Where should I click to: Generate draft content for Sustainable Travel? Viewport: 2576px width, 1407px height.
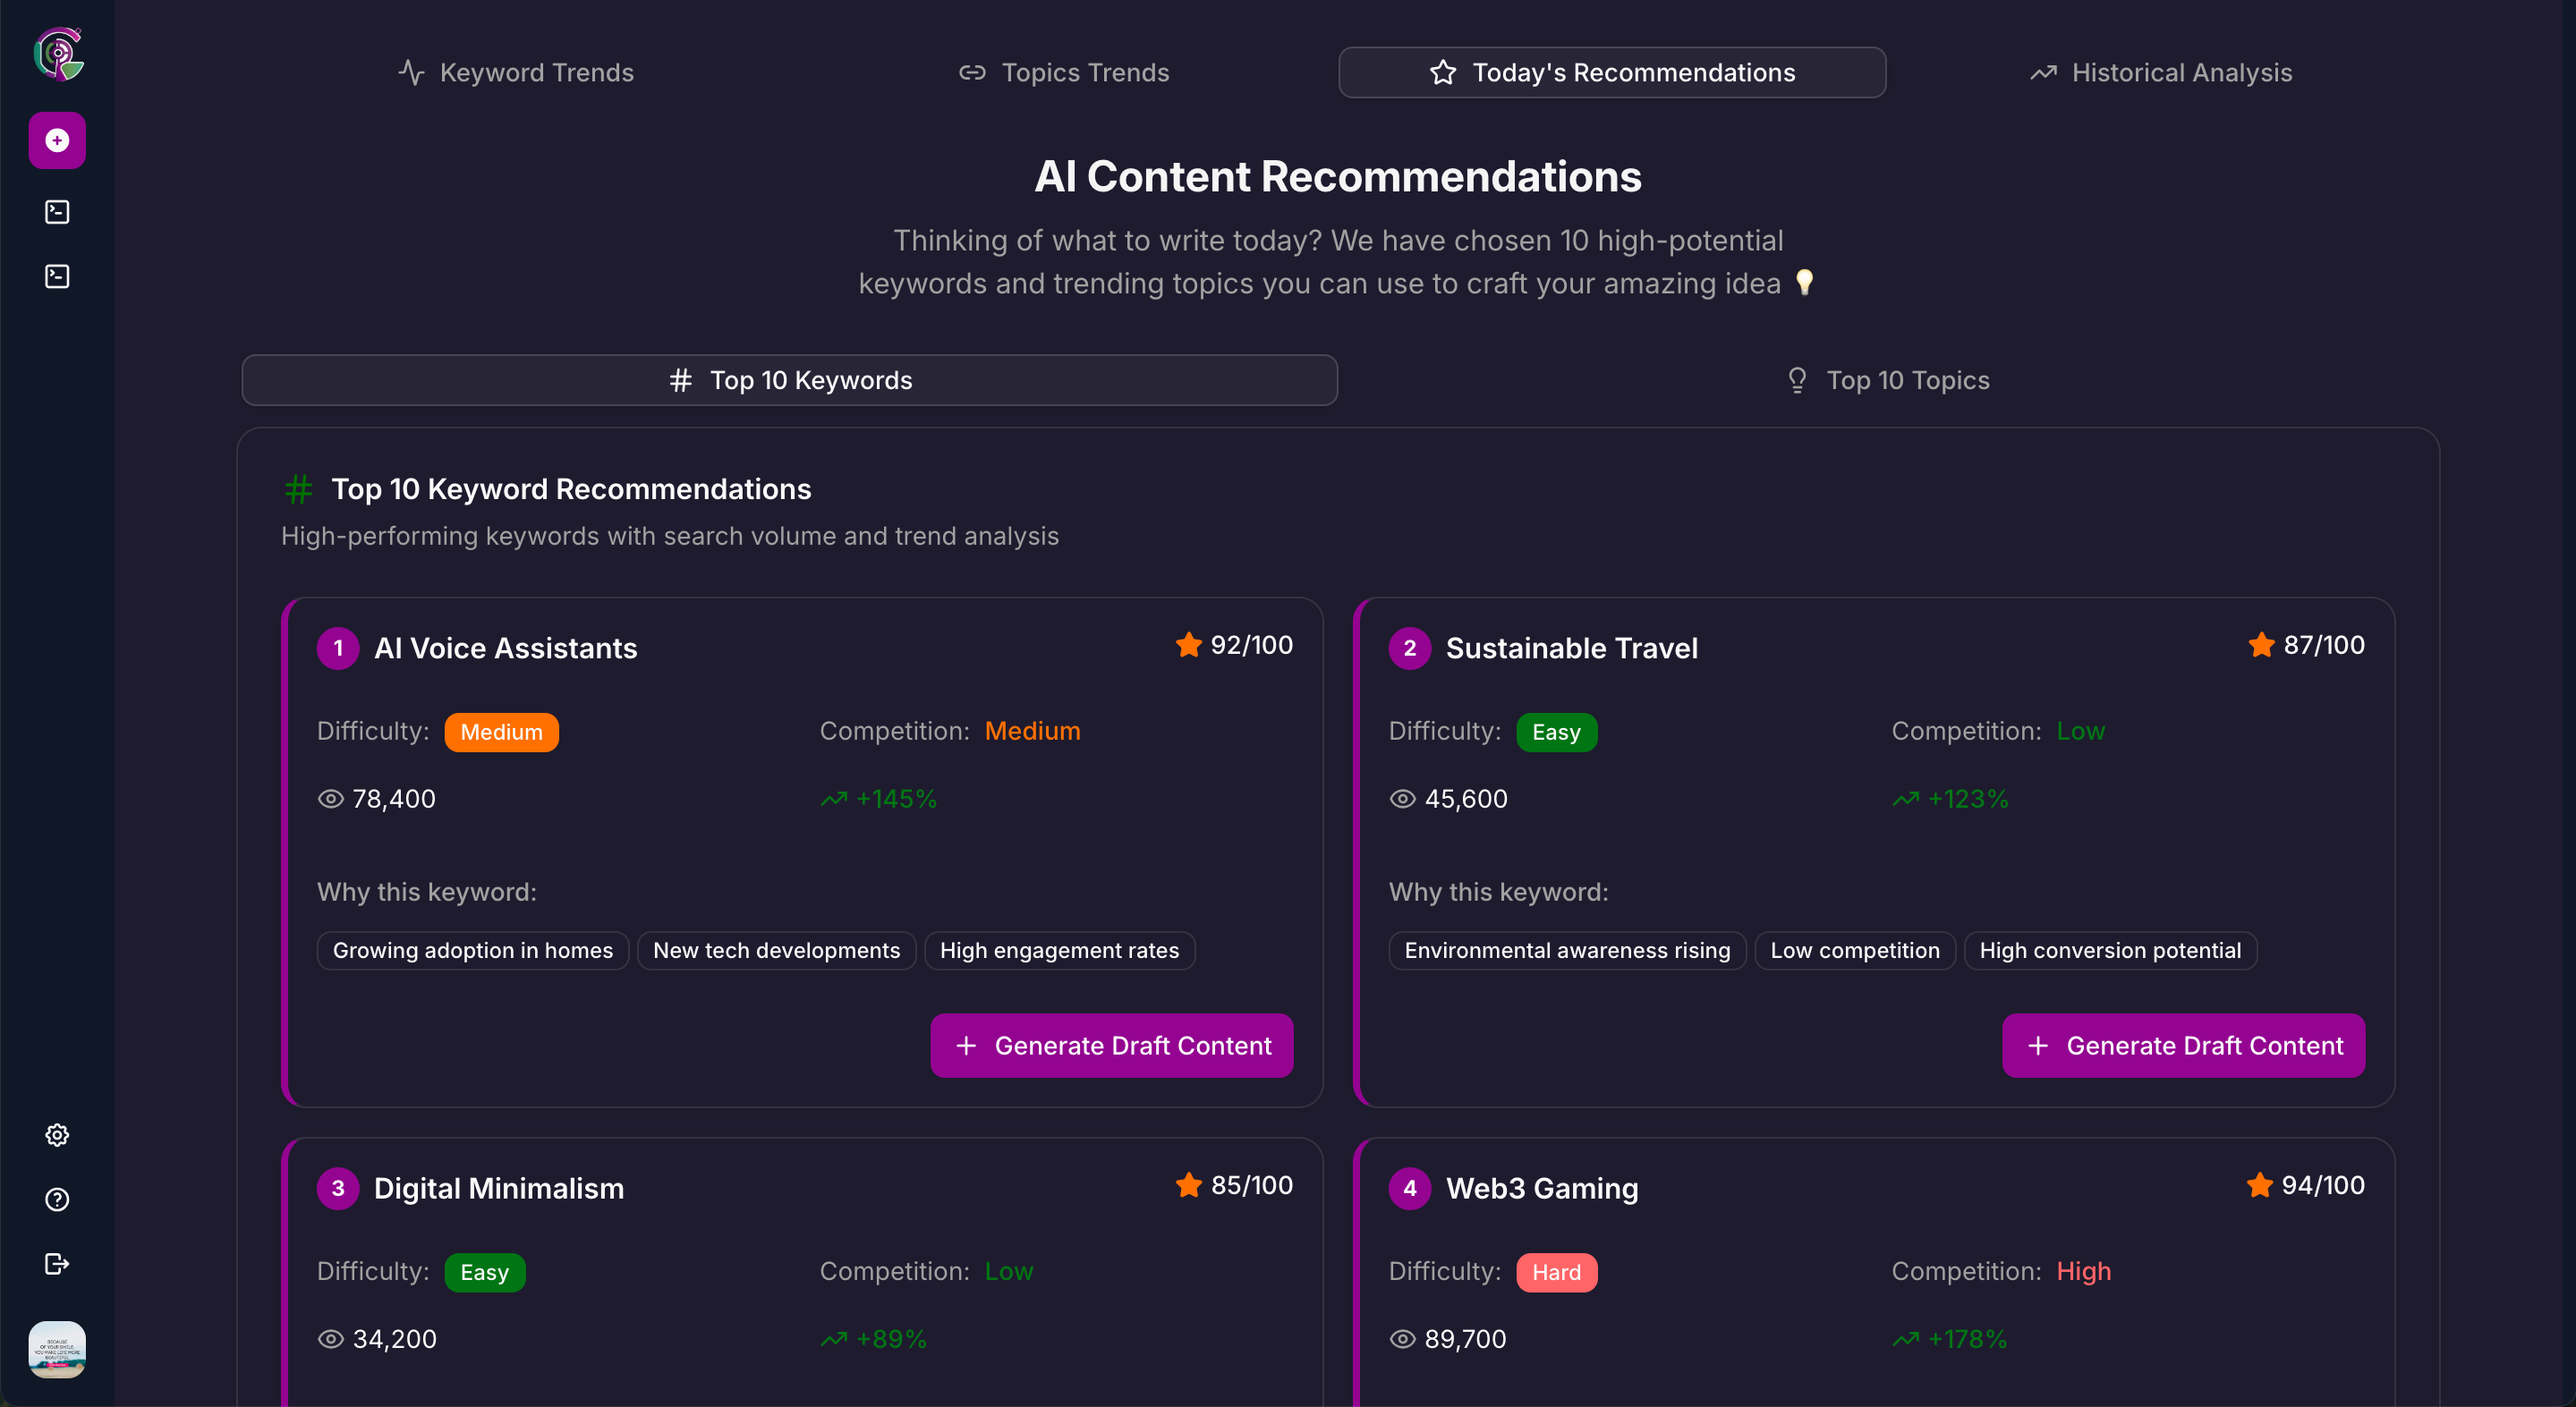(x=2183, y=1046)
